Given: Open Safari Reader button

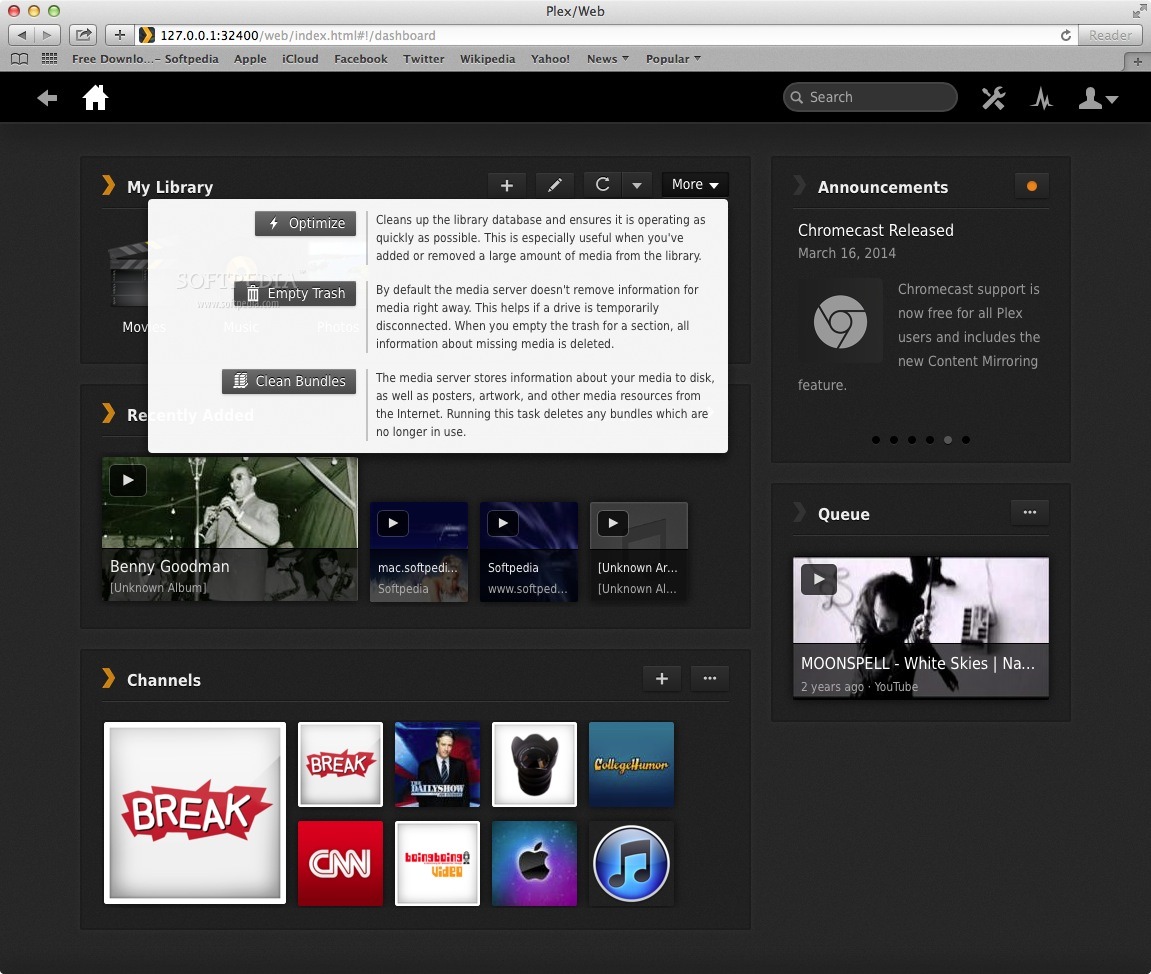Looking at the screenshot, I should (1110, 35).
